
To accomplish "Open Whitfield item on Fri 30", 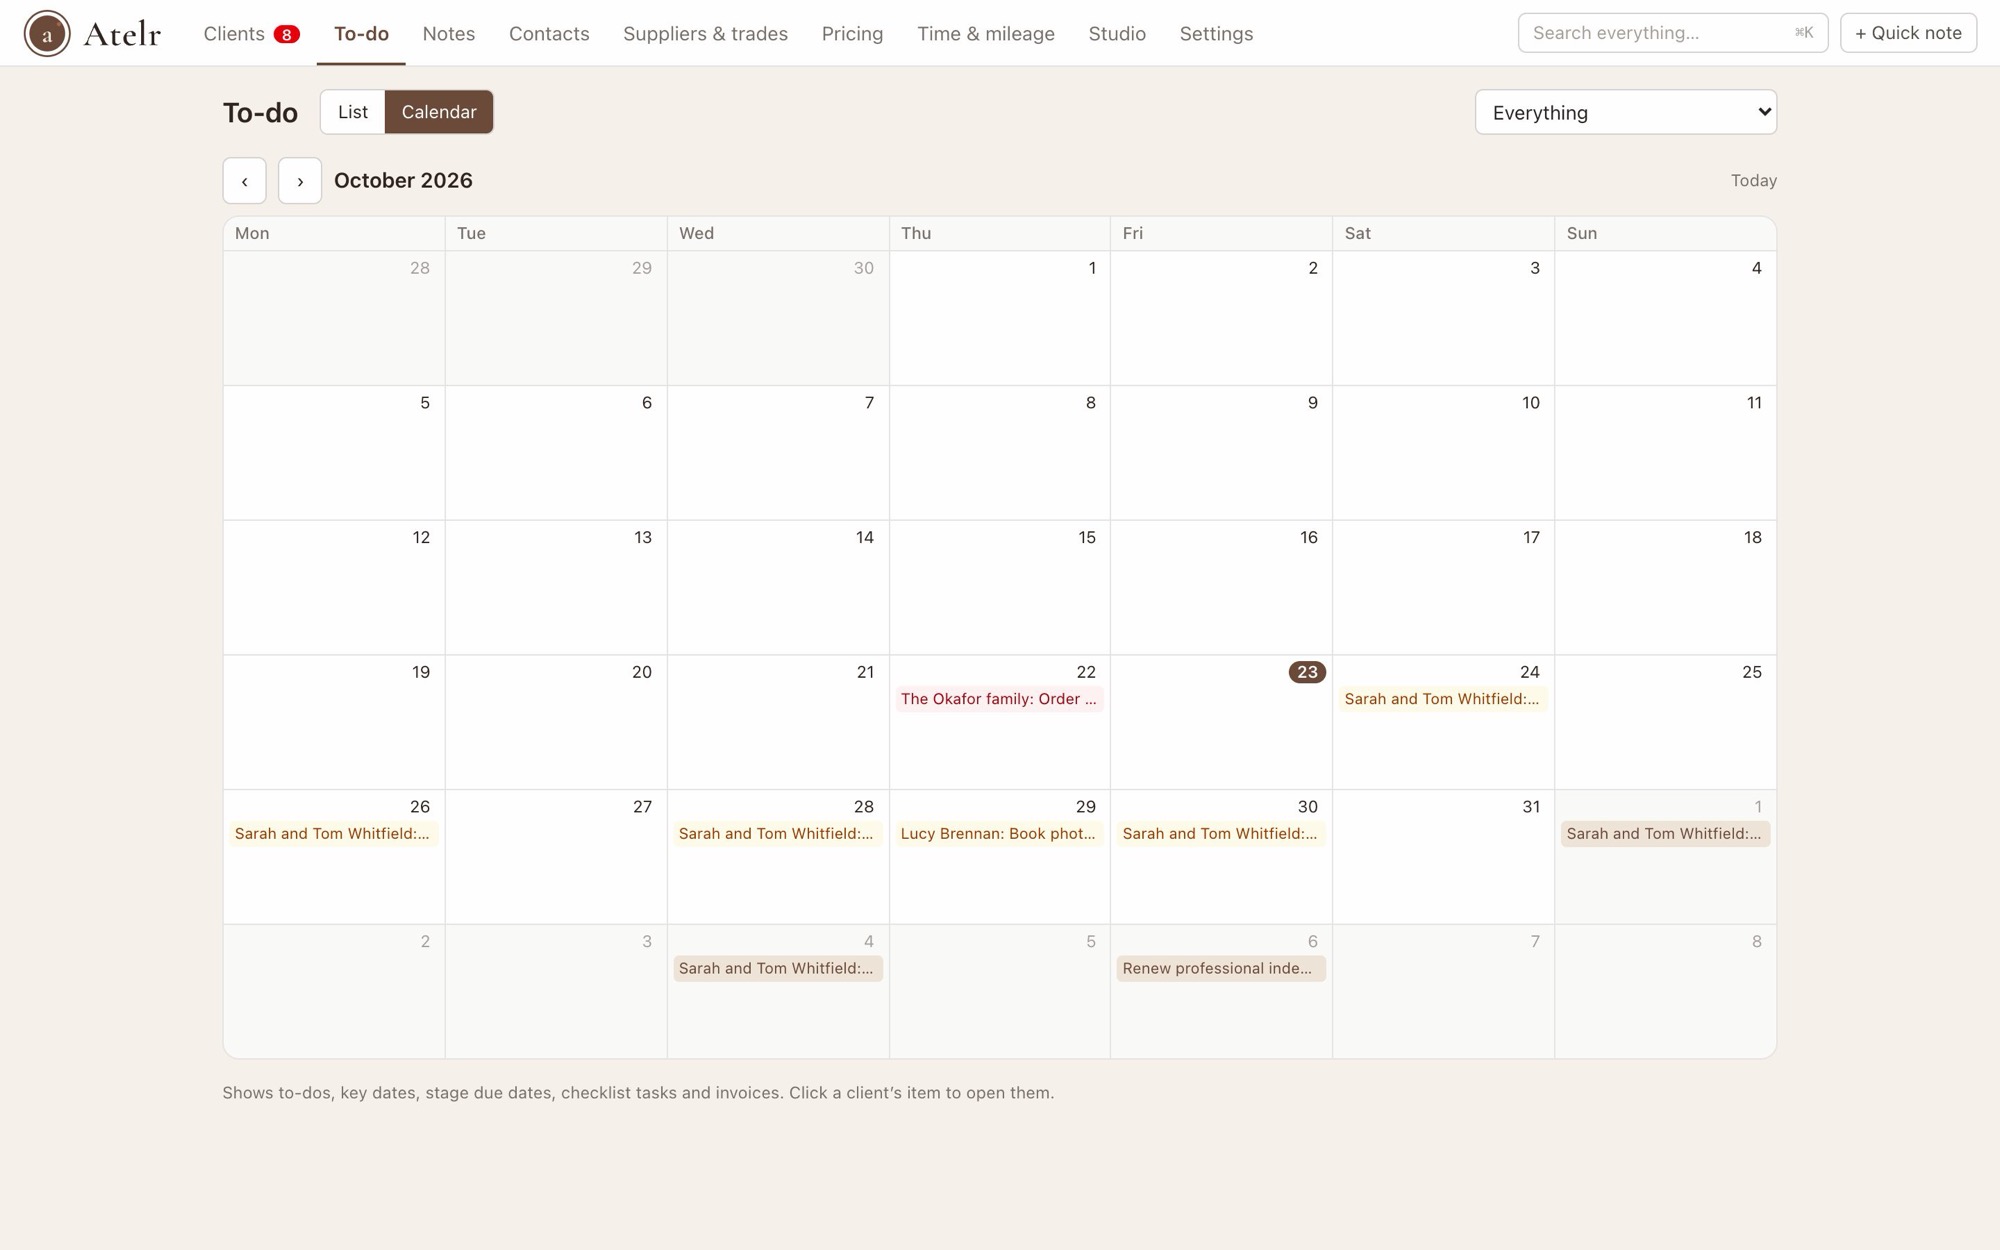I will [1221, 834].
